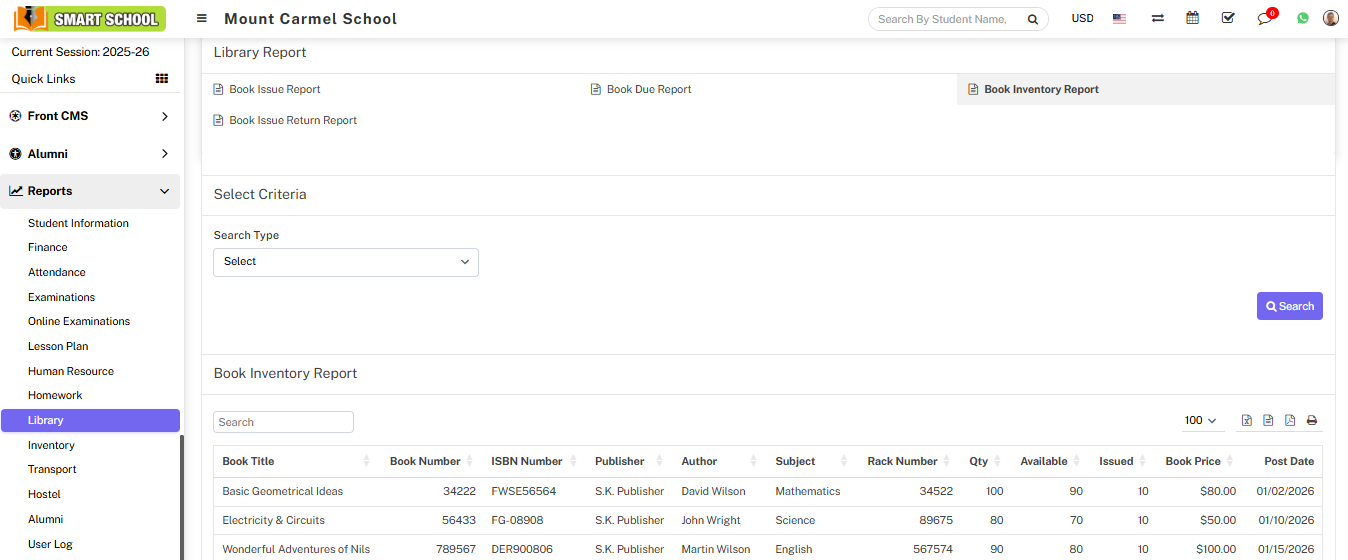Change rows per page from 100

tap(1199, 421)
